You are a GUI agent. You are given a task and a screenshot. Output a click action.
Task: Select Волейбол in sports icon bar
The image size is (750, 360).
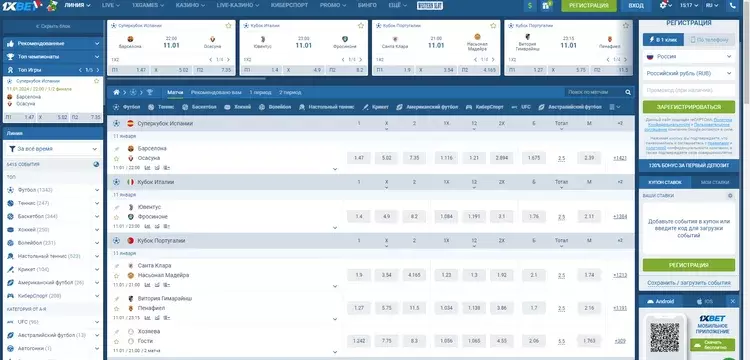pyautogui.click(x=275, y=107)
